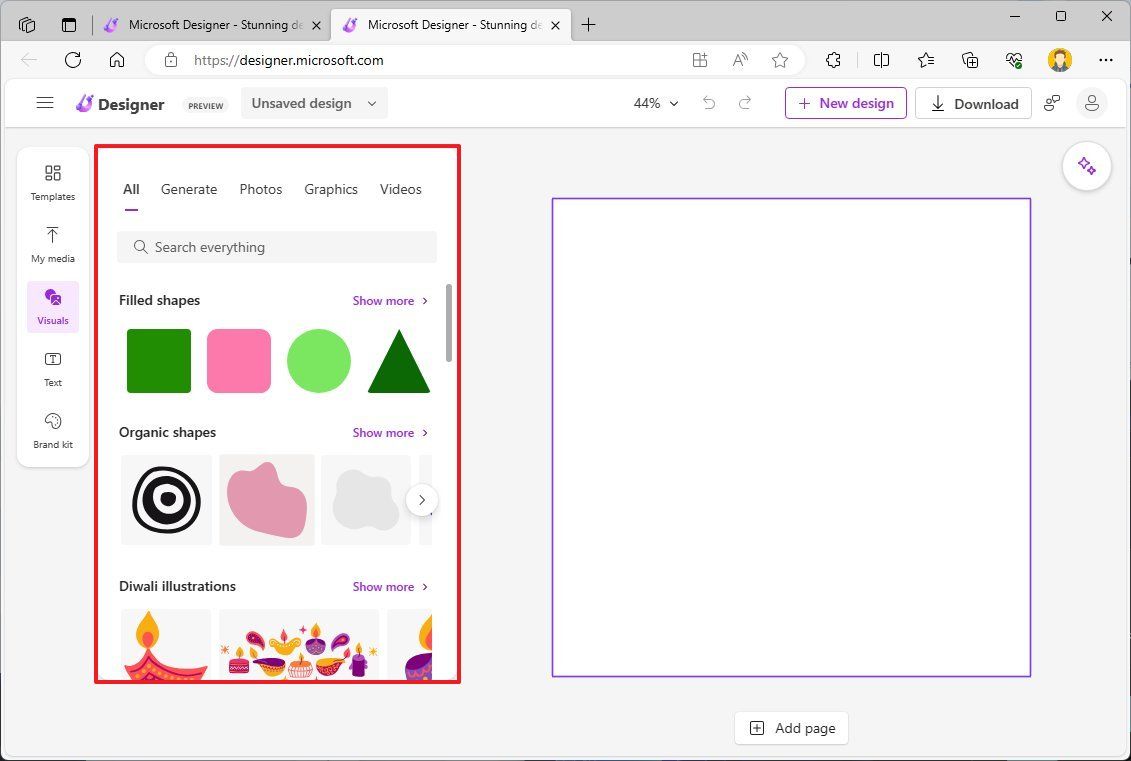Open the Text panel

52,368
